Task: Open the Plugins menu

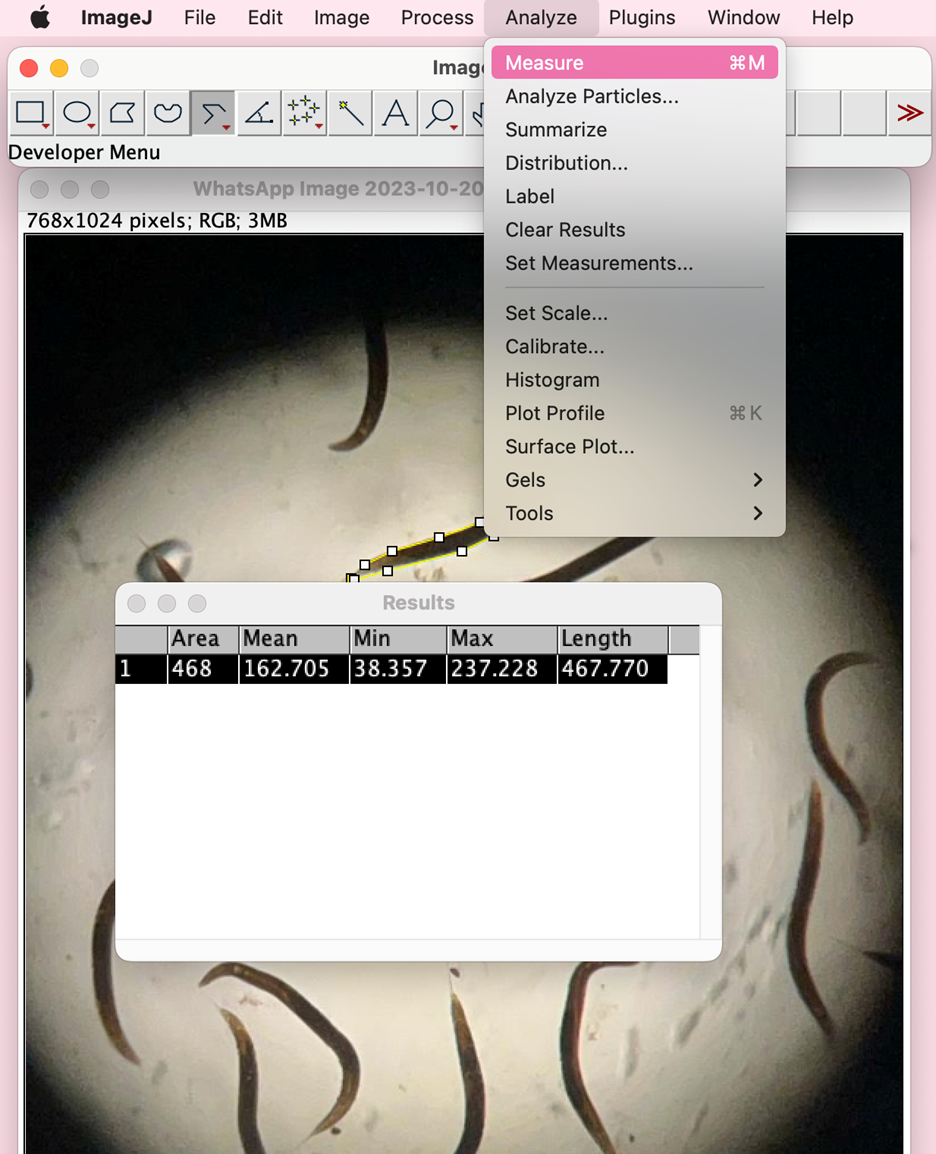Action: [642, 17]
